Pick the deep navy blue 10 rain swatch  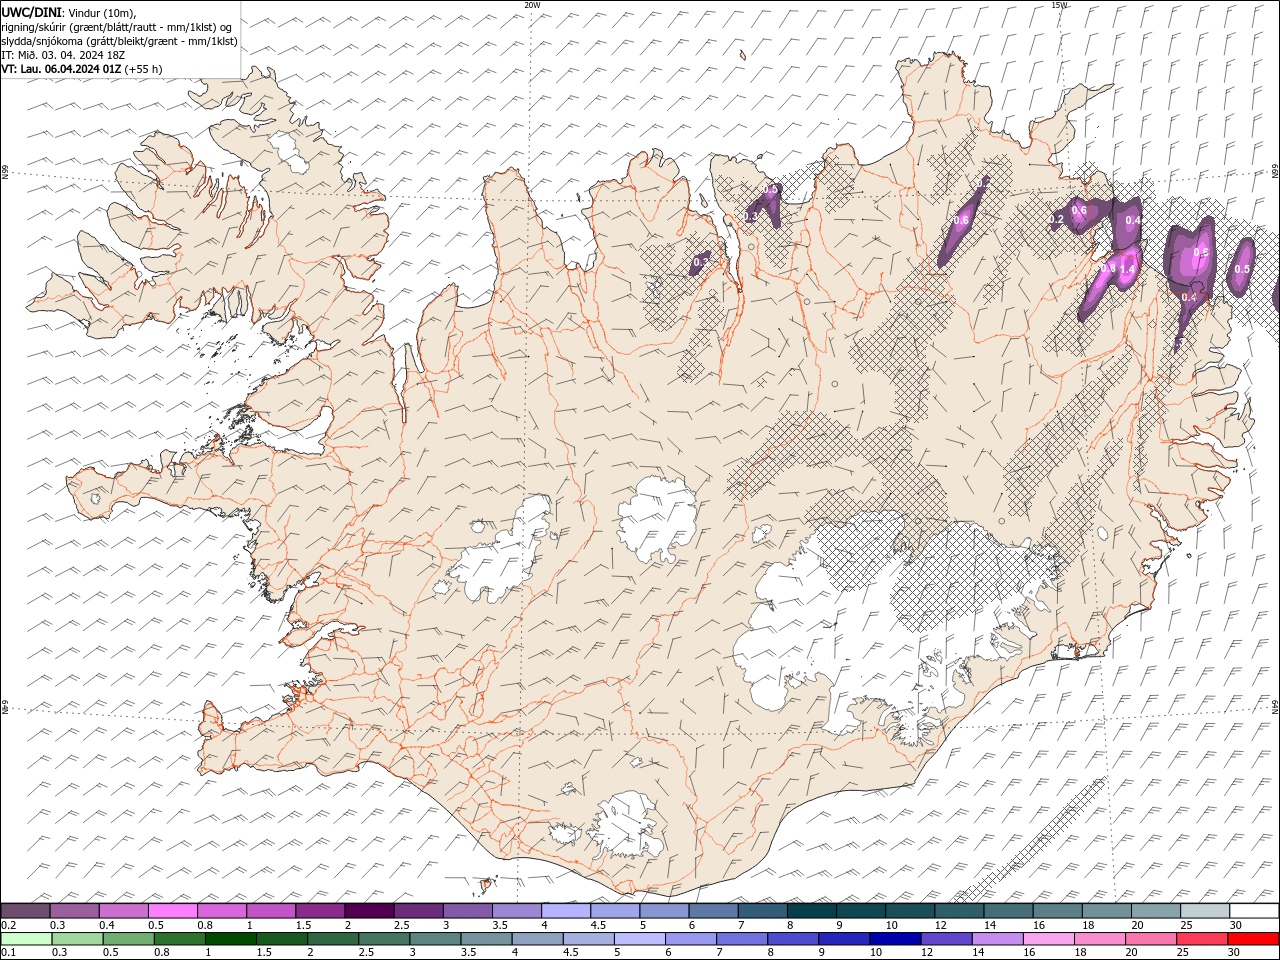click(895, 939)
